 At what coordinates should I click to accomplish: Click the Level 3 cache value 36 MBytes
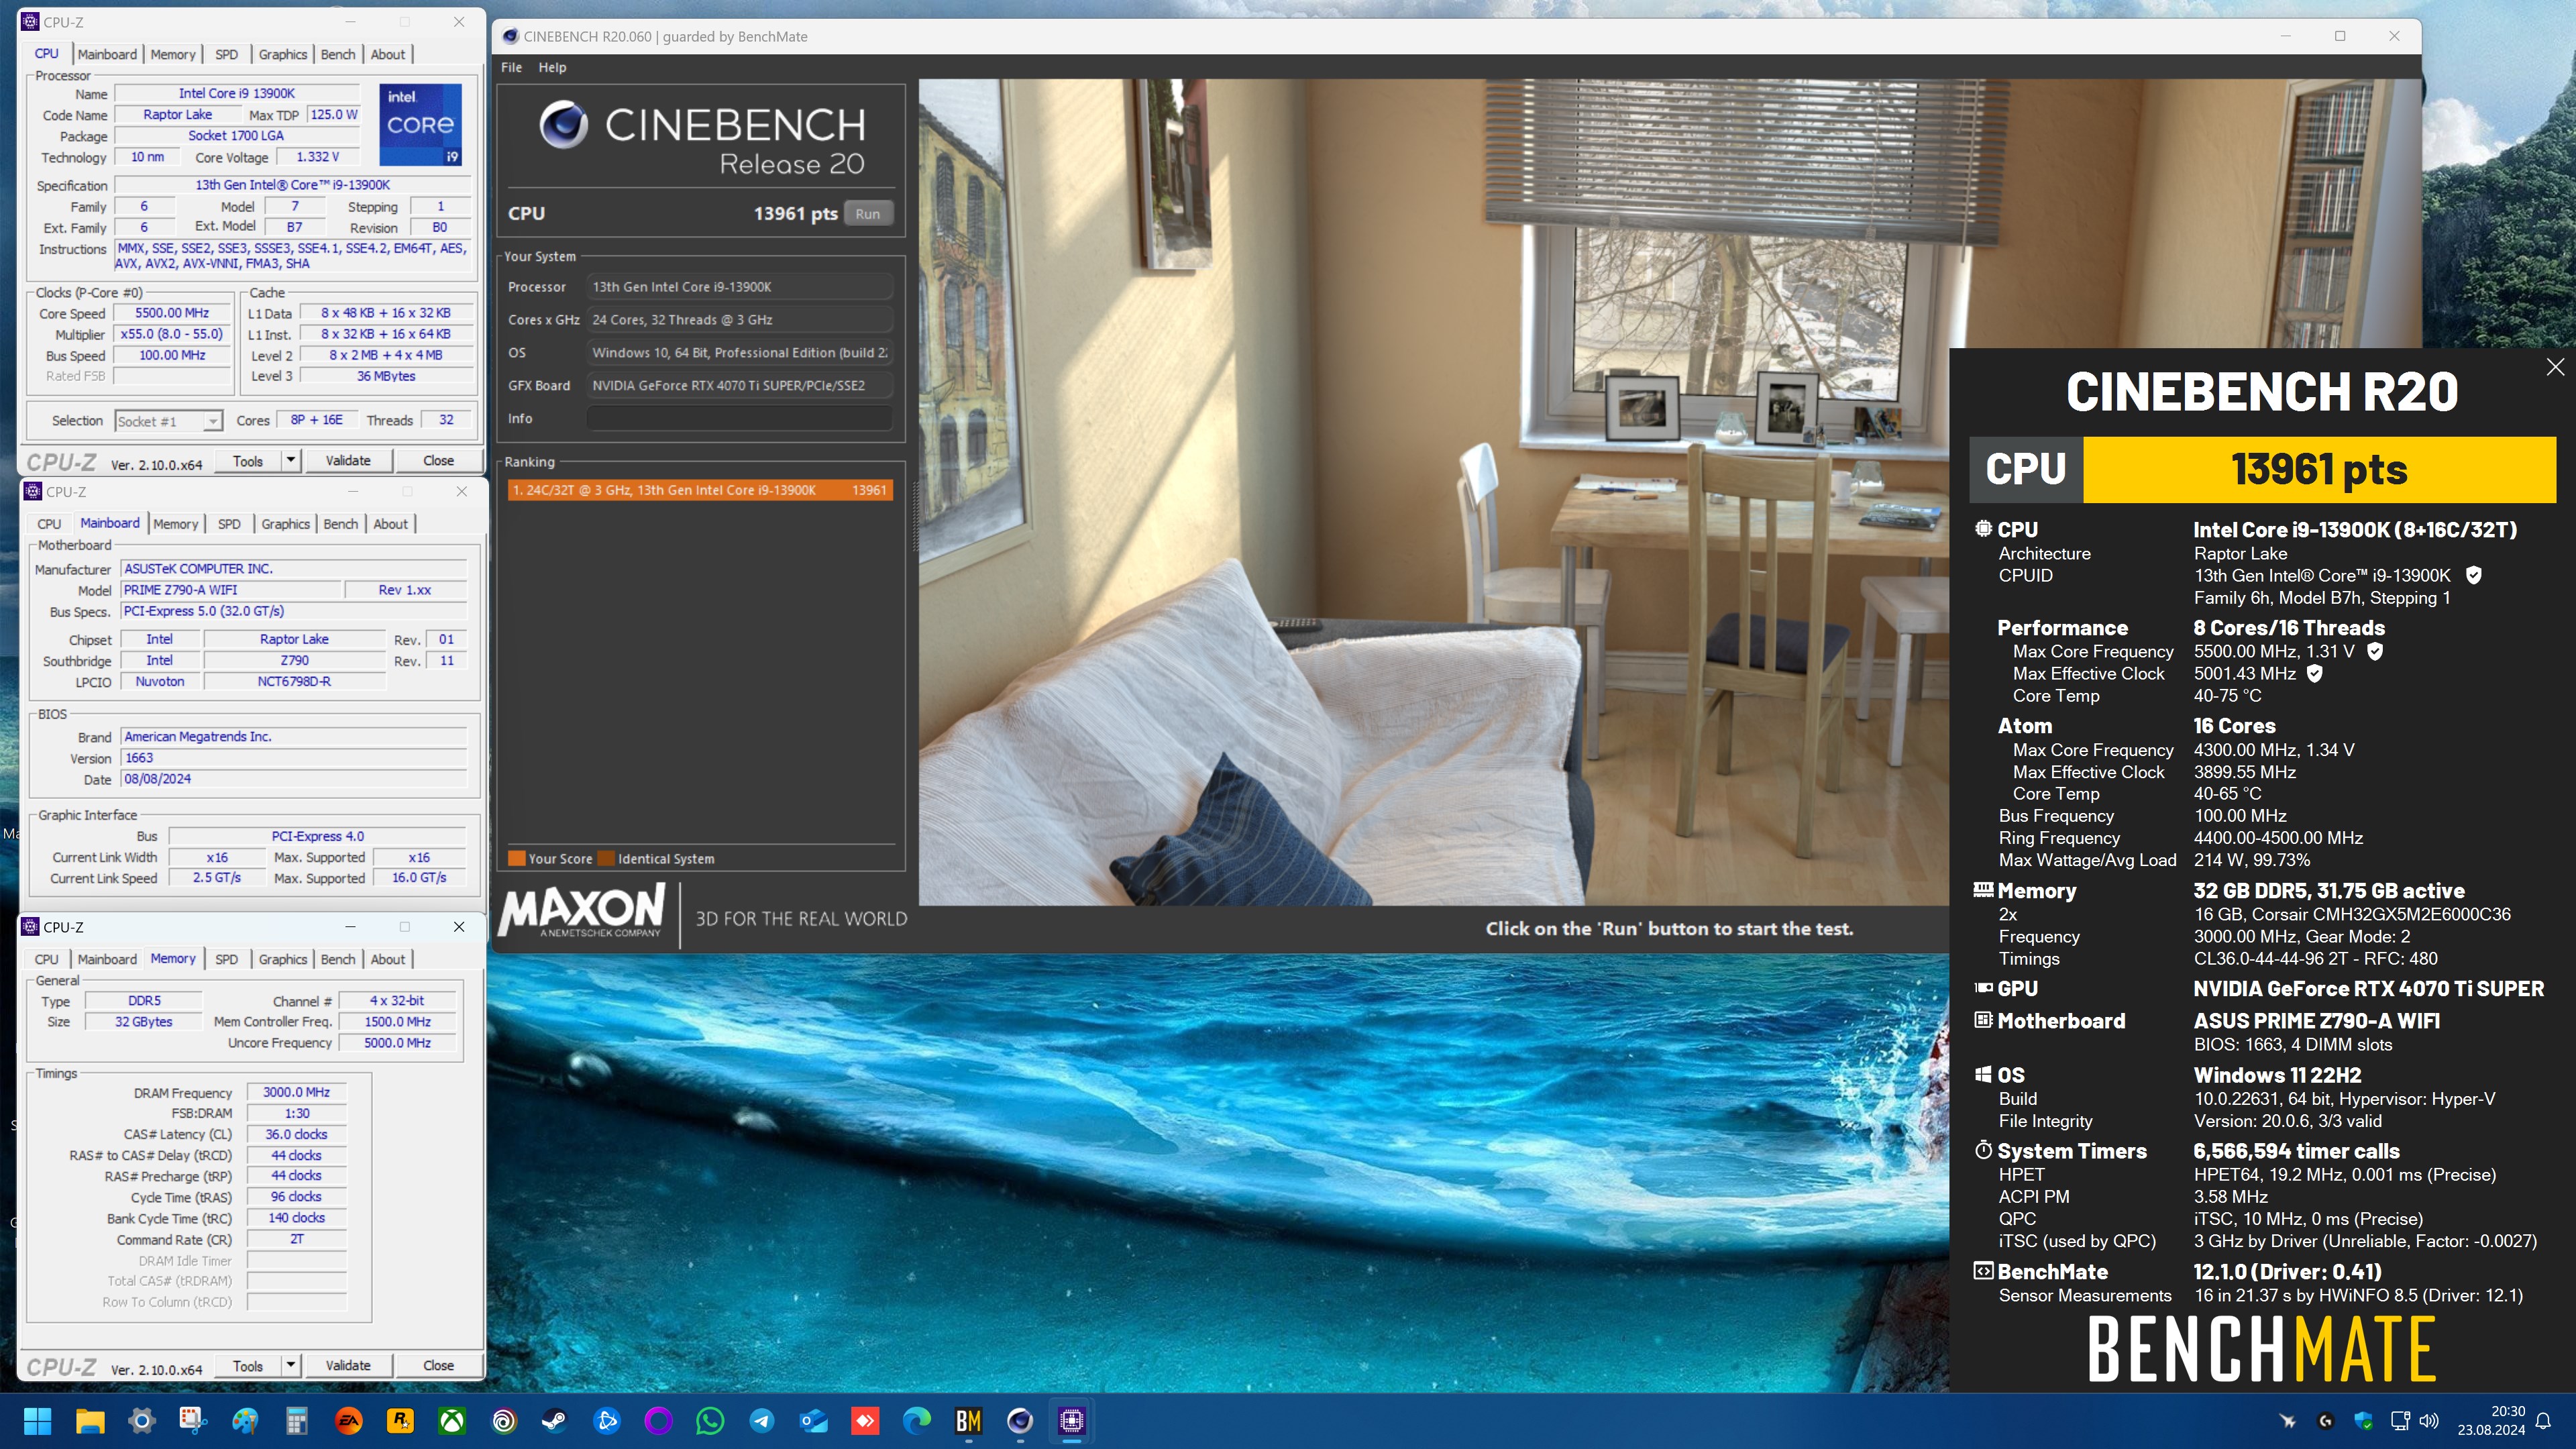(386, 376)
